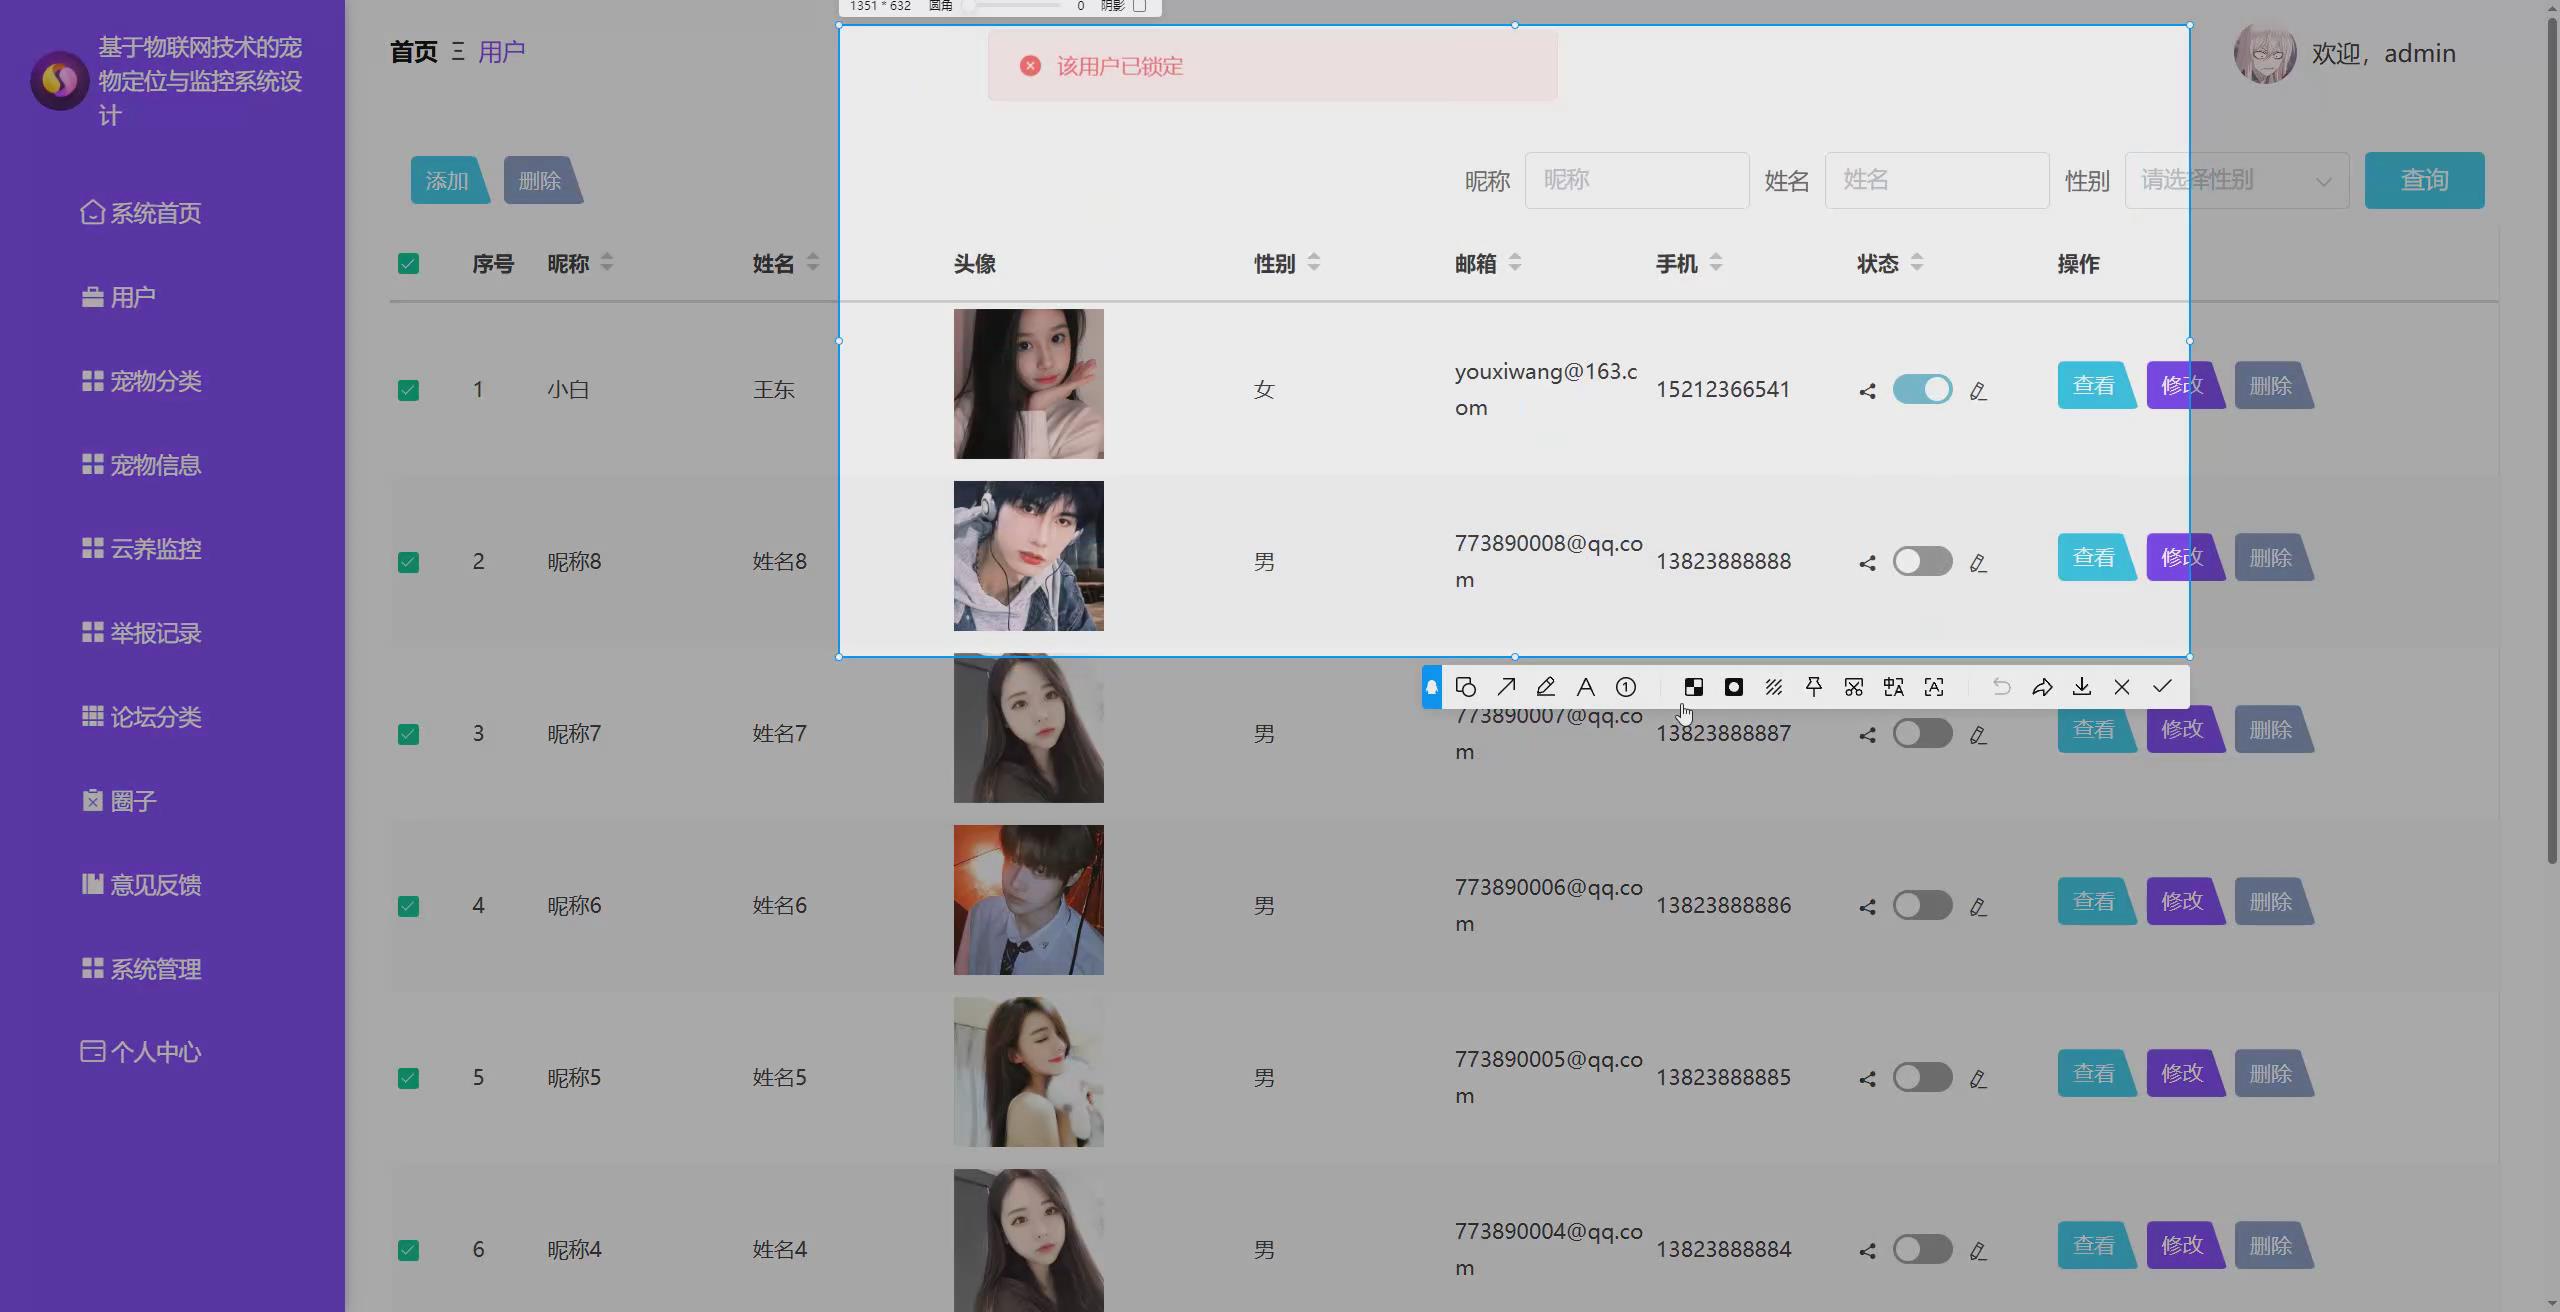The width and height of the screenshot is (2560, 1312).
Task: Click the translate screenshot icon
Action: point(1894,687)
